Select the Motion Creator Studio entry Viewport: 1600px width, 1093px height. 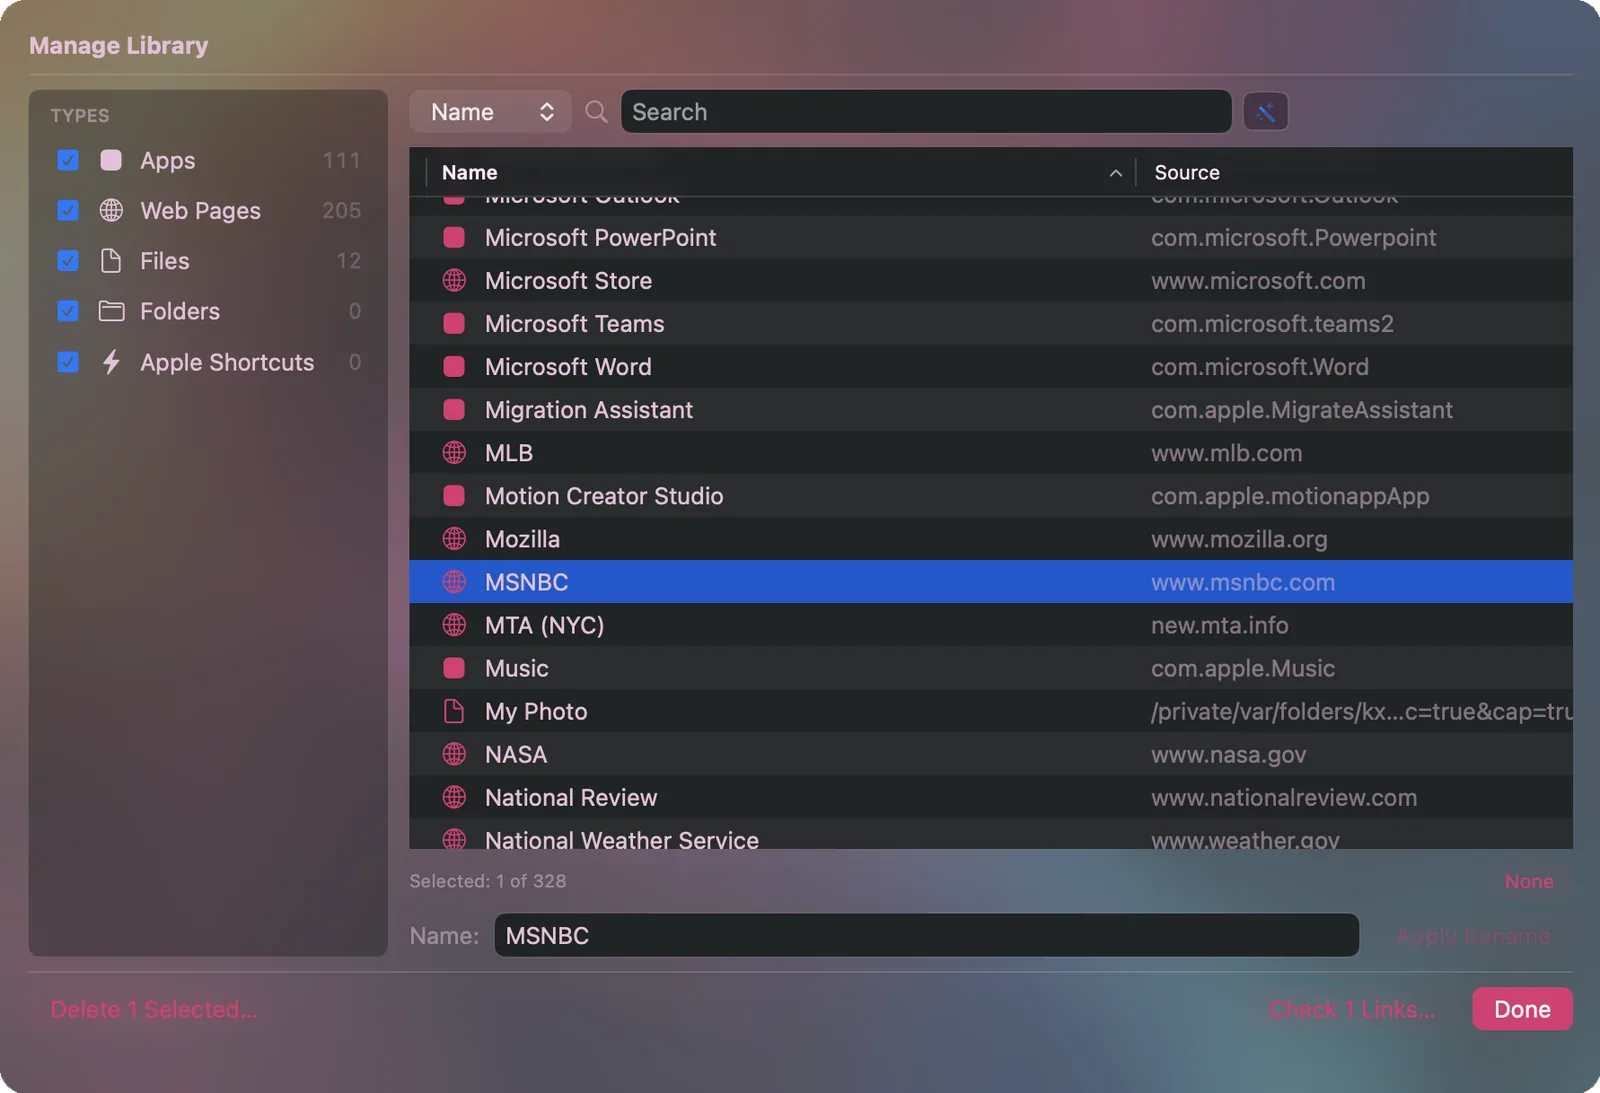[x=990, y=496]
